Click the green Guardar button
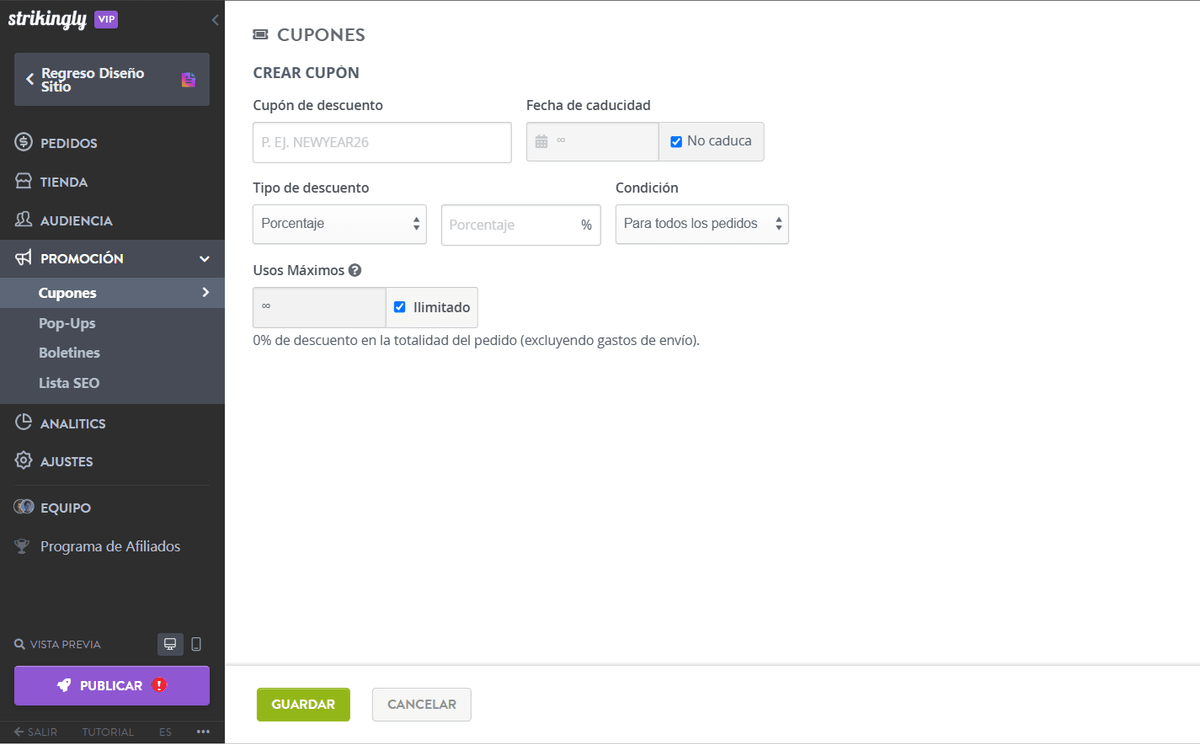The image size is (1200, 744). (303, 704)
